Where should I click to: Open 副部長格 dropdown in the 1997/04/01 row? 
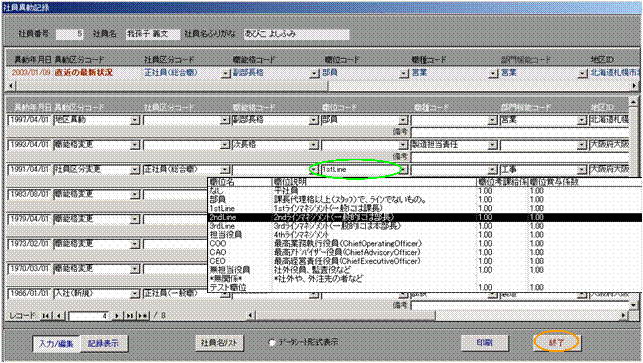[x=314, y=121]
